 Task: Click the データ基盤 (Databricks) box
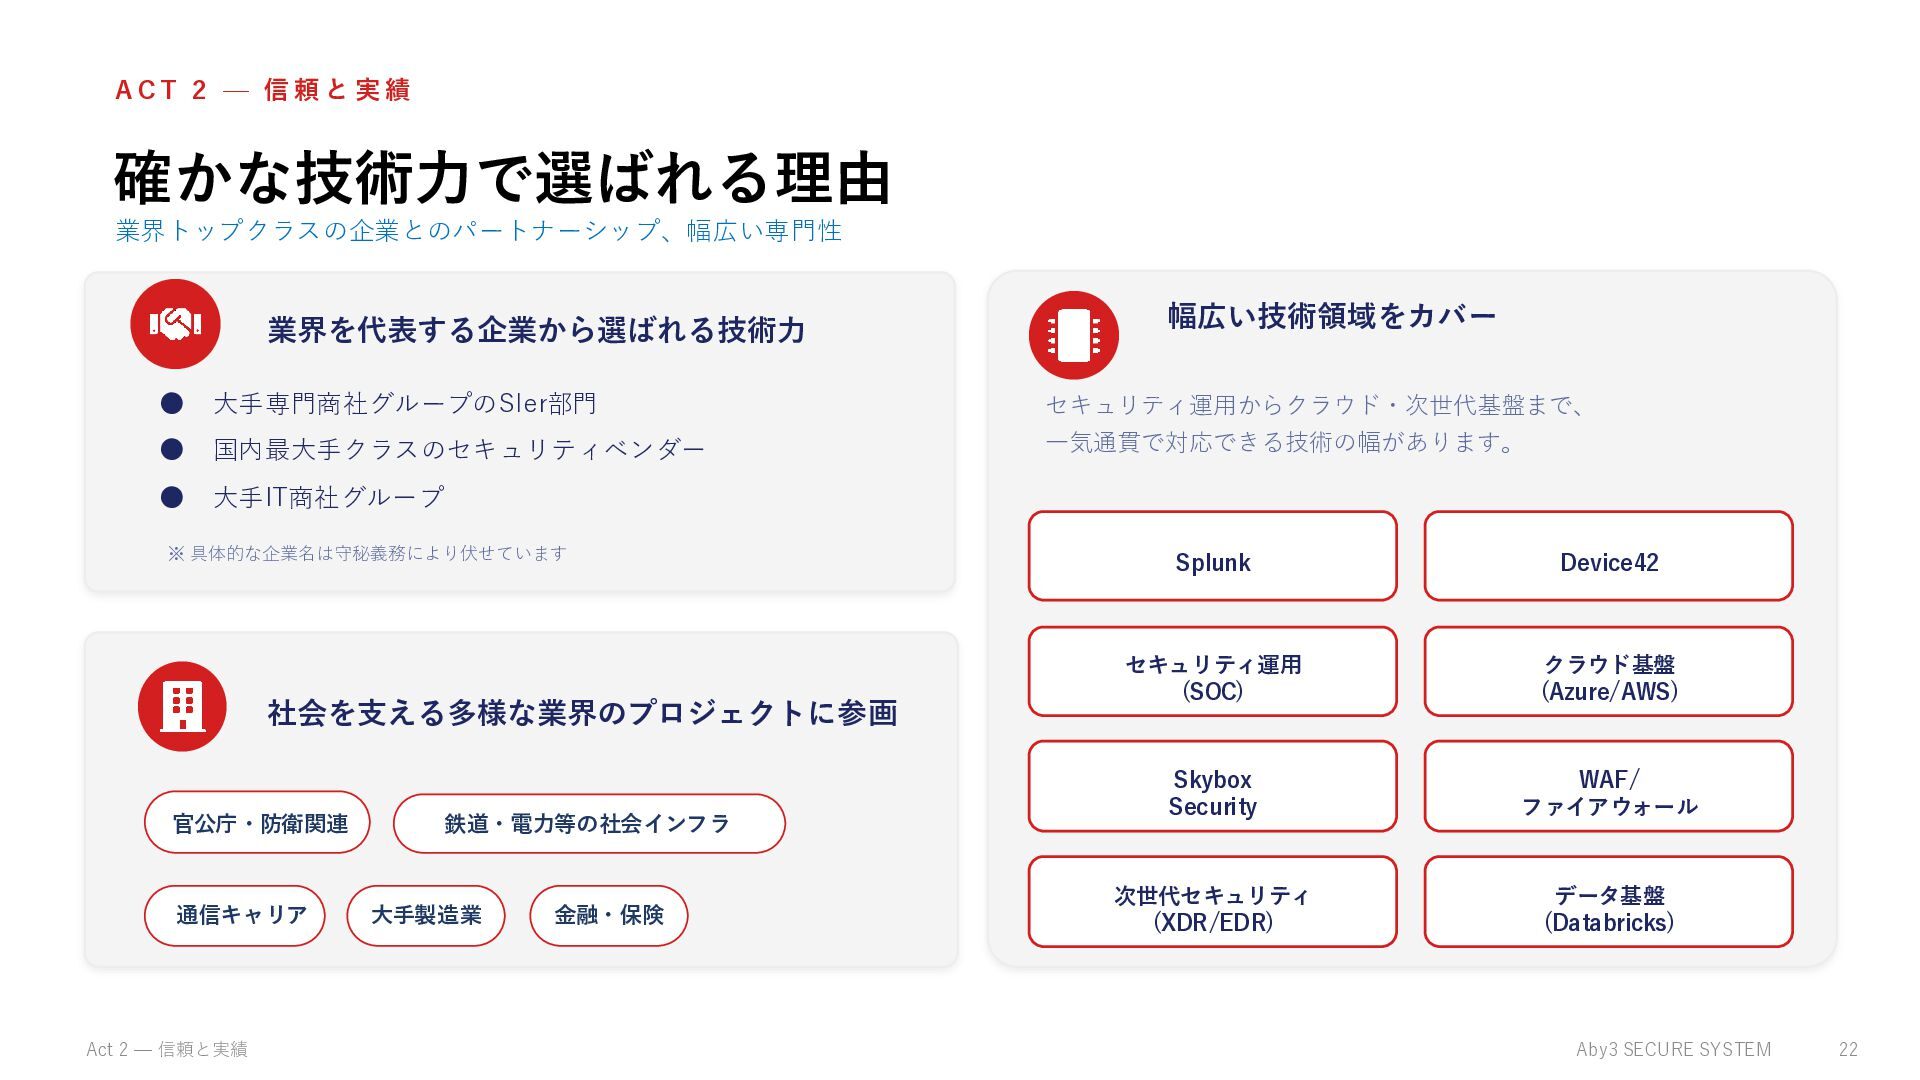pos(1608,901)
